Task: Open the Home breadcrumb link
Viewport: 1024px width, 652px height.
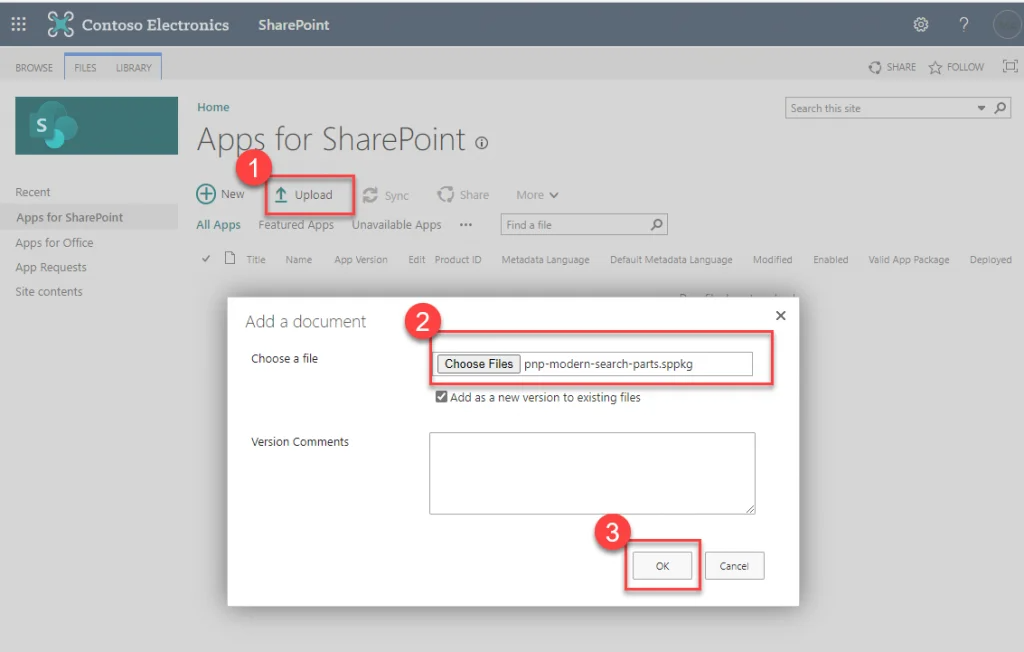Action: [214, 107]
